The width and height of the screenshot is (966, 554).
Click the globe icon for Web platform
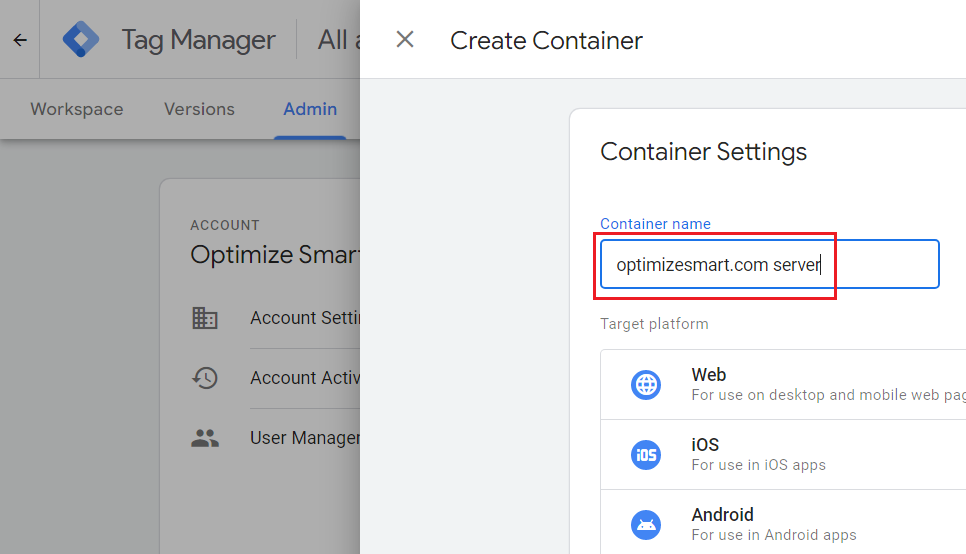tap(646, 385)
